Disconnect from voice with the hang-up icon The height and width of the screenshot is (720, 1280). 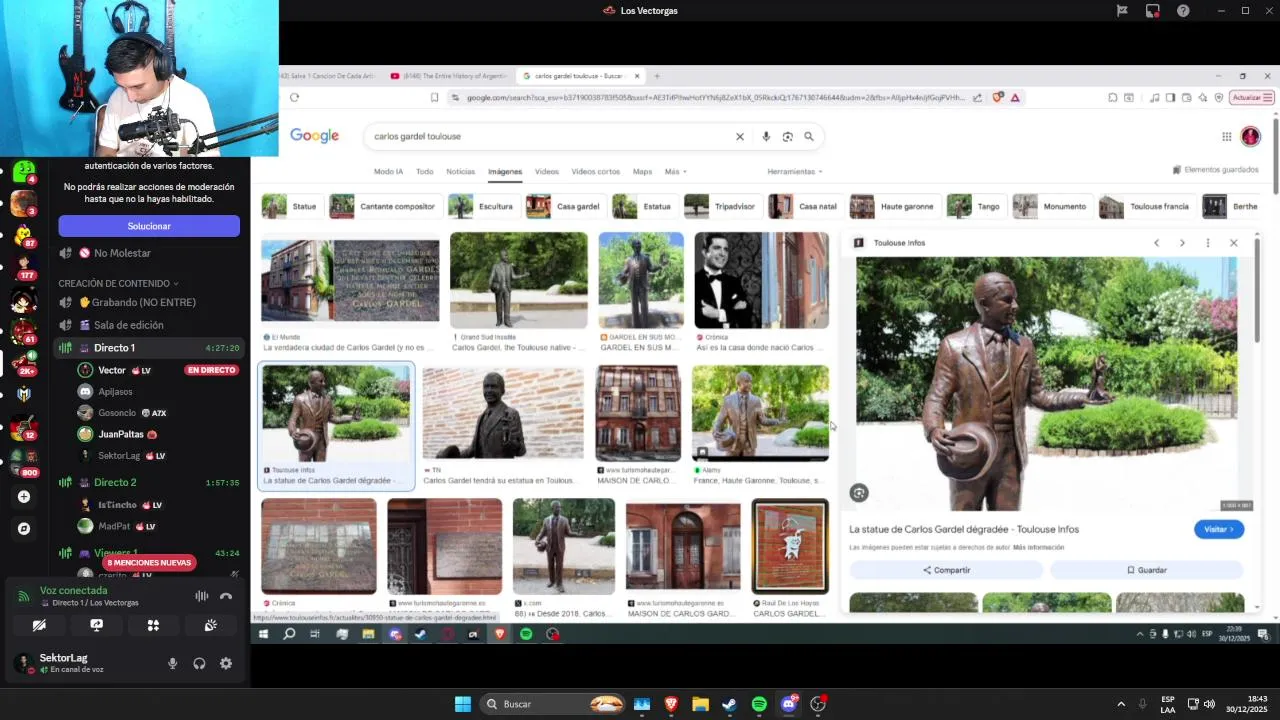tap(226, 596)
